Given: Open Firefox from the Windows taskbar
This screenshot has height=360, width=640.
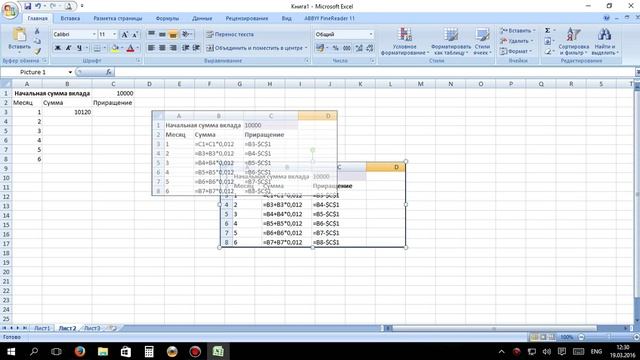Looking at the screenshot, I should tap(80, 351).
